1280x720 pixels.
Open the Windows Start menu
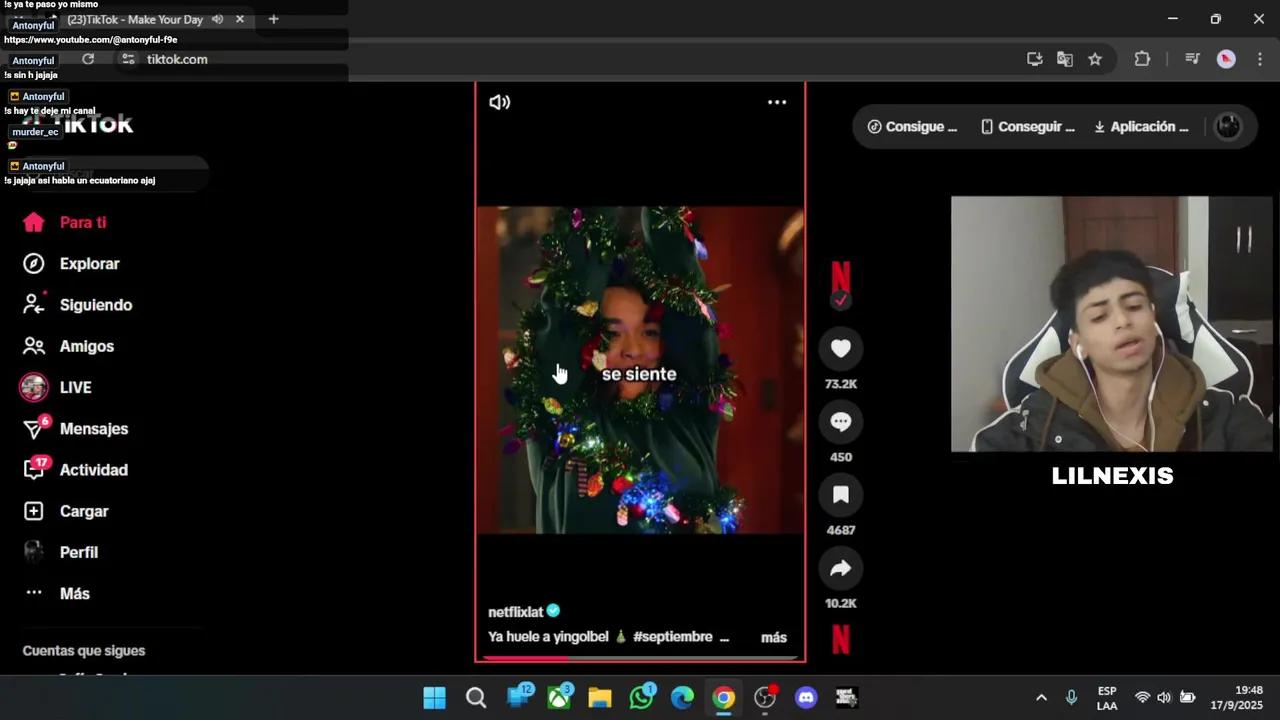(x=434, y=698)
